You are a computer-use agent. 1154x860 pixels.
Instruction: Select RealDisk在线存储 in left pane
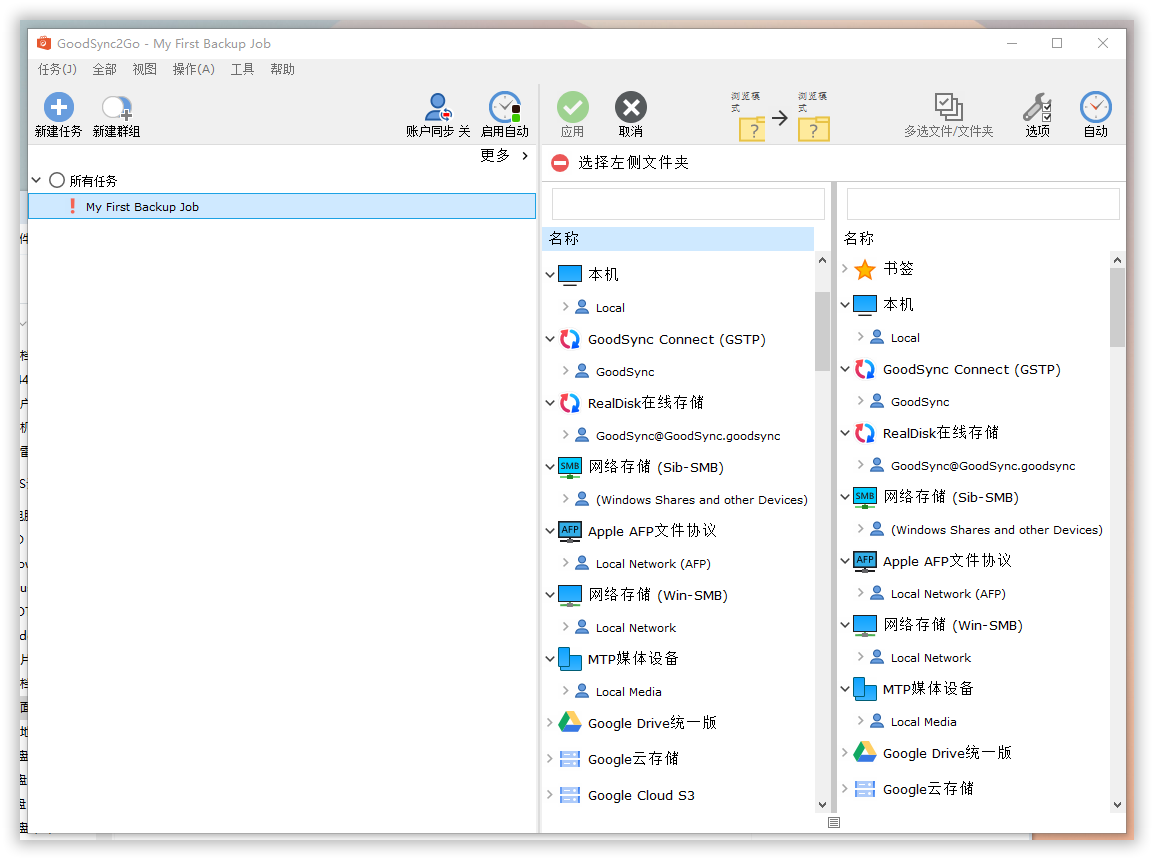(x=645, y=403)
